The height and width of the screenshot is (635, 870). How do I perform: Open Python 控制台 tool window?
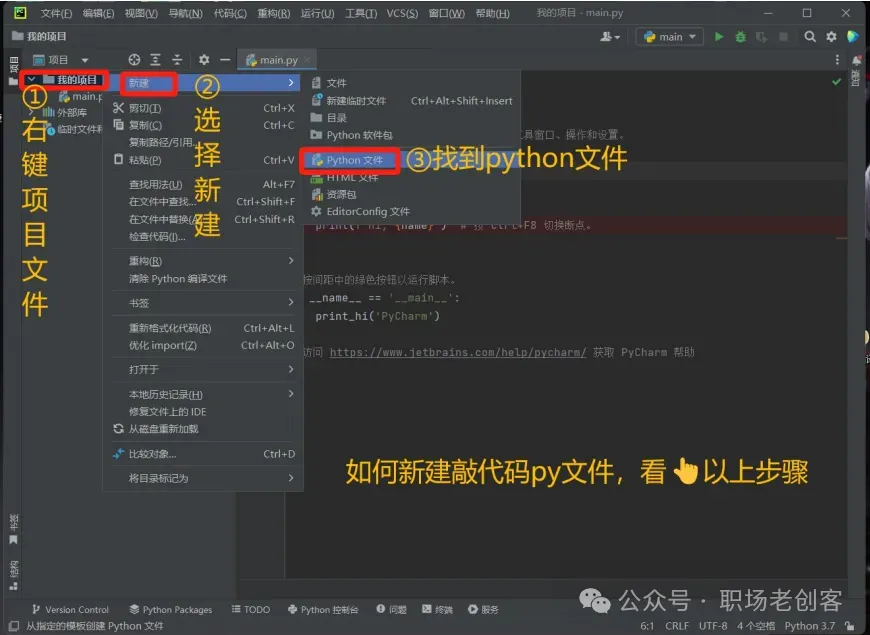(x=323, y=609)
